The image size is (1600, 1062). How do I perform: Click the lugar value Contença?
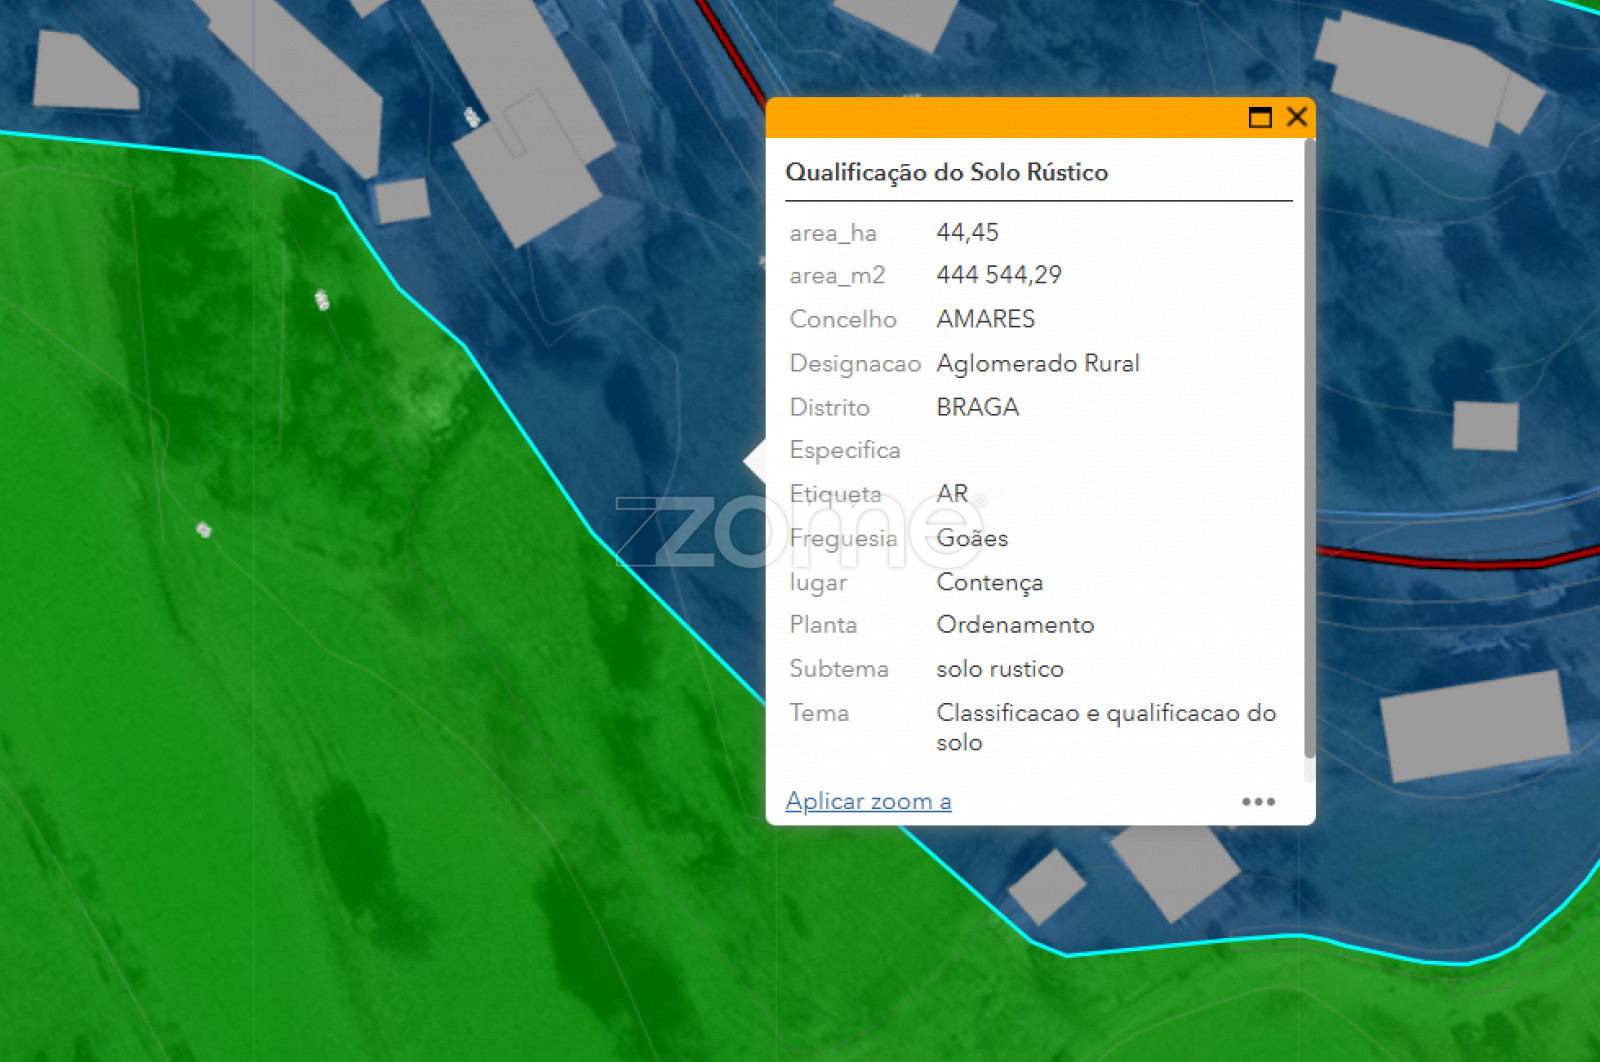(x=989, y=582)
